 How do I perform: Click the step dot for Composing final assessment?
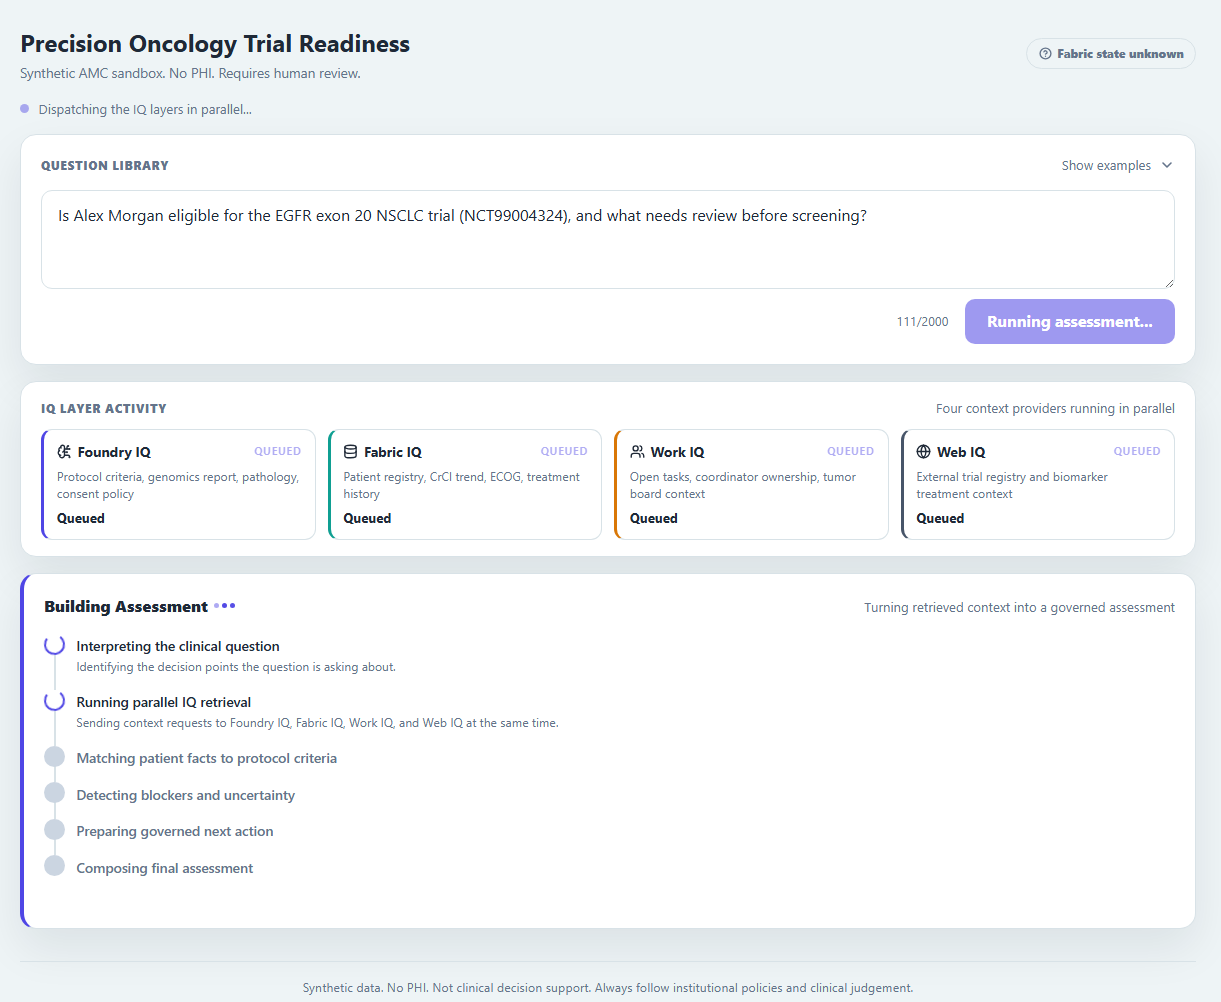click(54, 866)
